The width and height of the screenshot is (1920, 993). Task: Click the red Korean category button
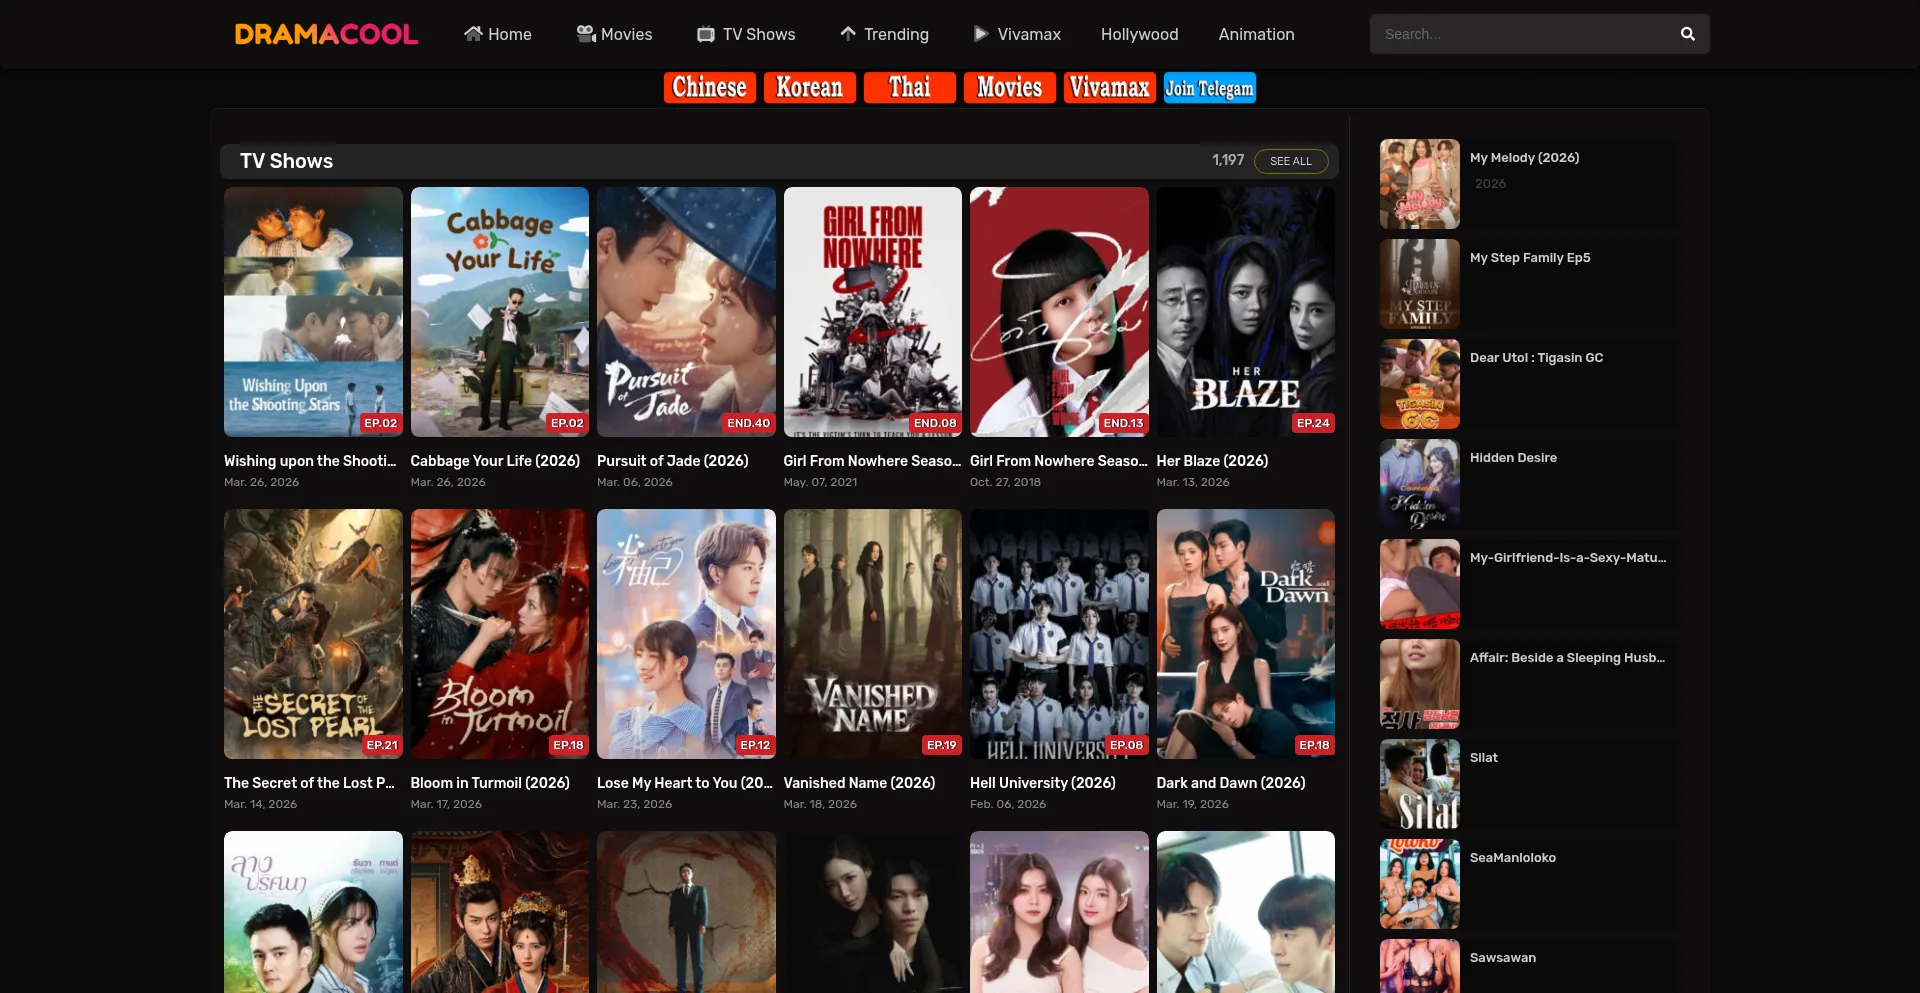tap(809, 88)
